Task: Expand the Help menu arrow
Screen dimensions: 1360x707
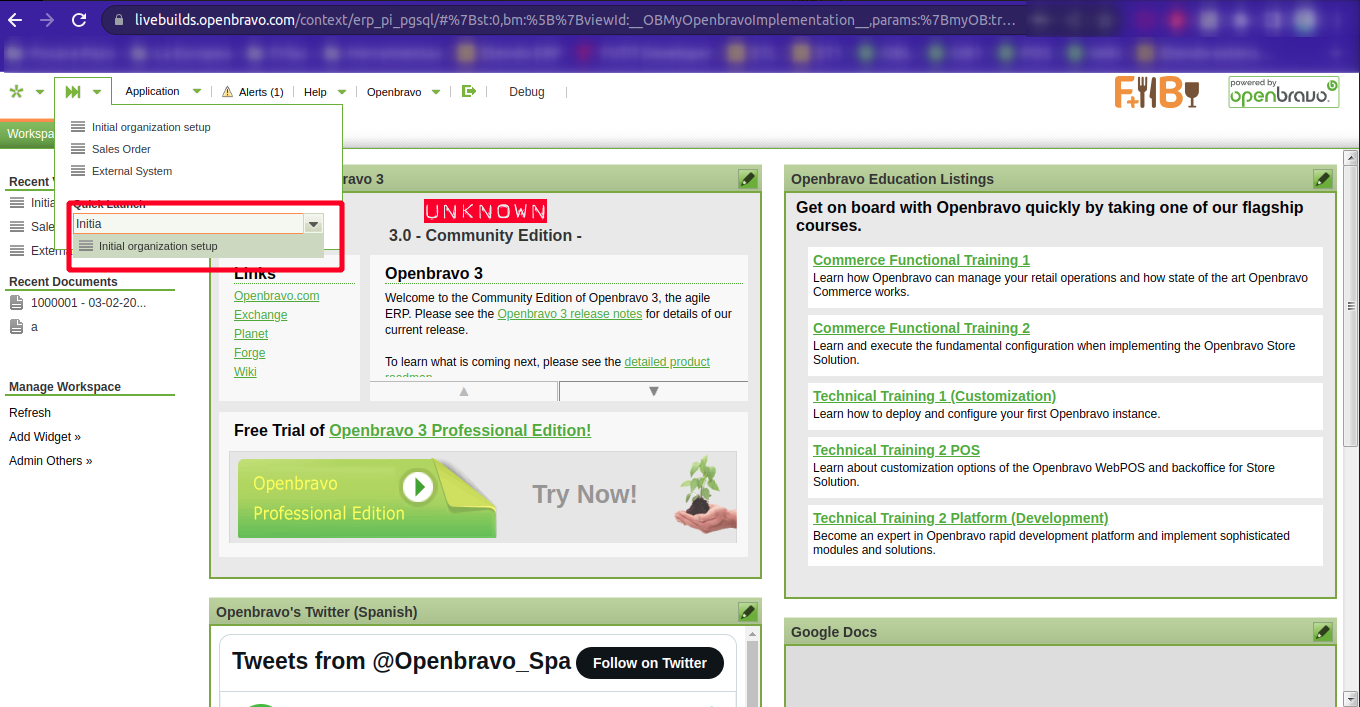Action: (342, 92)
